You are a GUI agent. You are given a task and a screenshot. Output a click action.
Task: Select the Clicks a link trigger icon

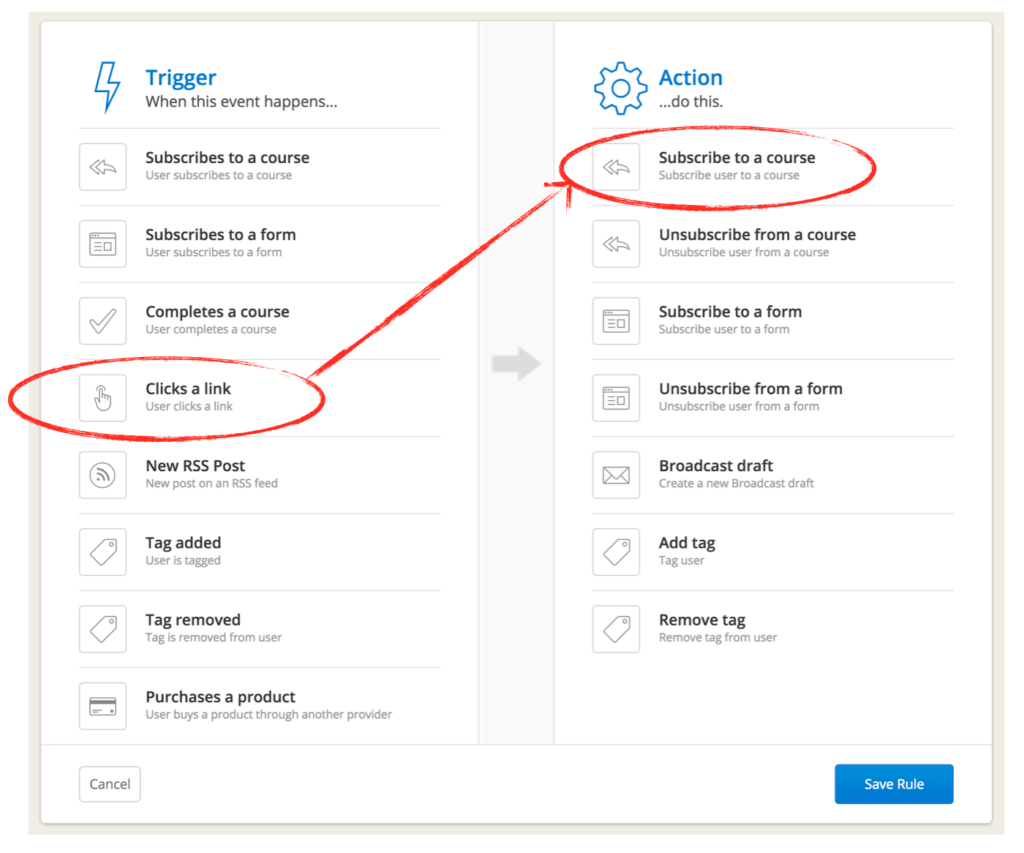[x=103, y=398]
